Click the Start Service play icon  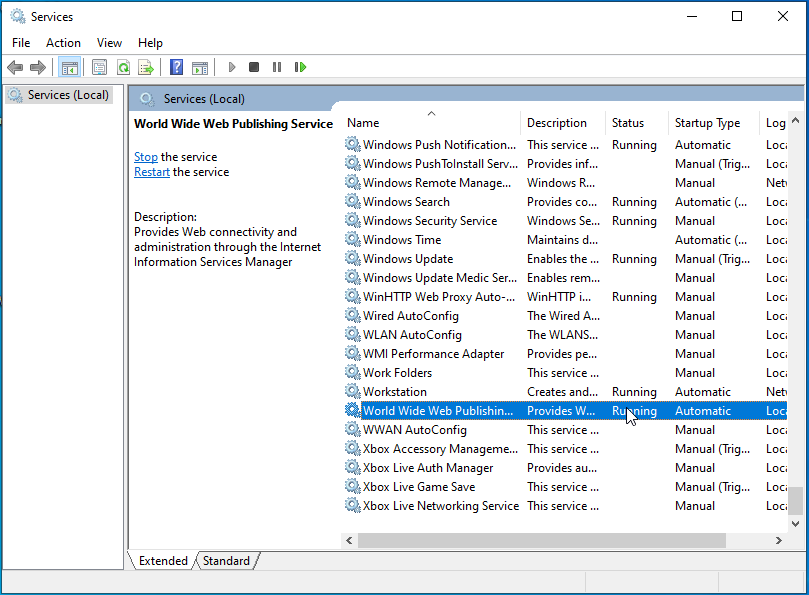[x=232, y=67]
